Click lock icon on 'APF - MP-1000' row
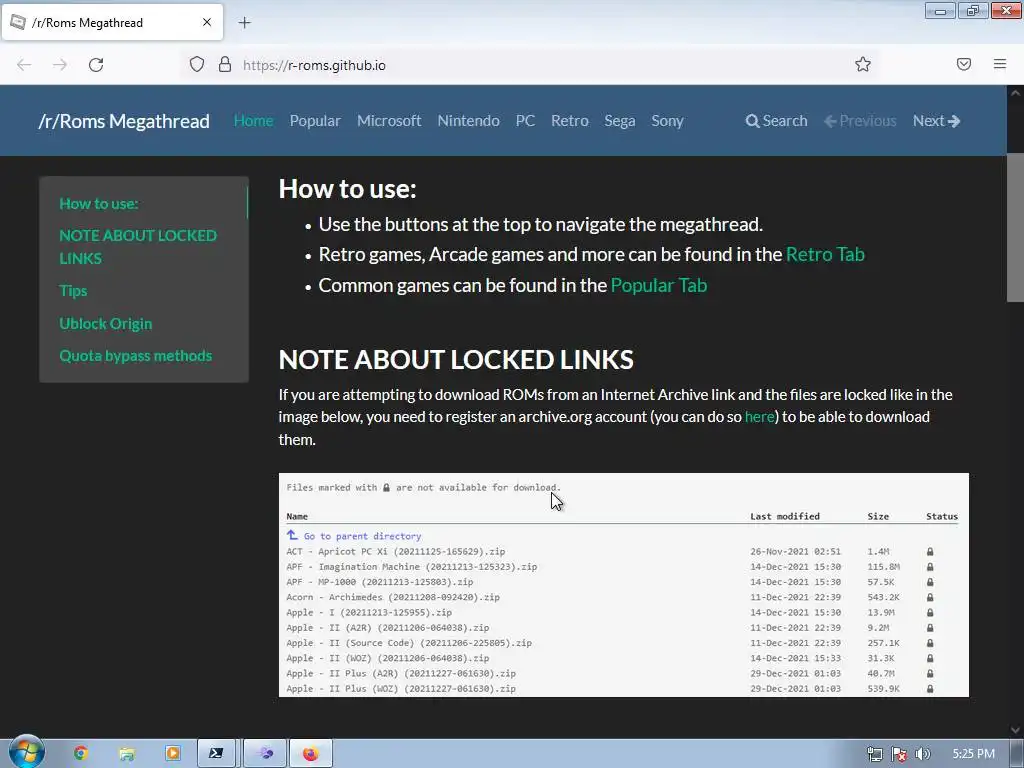 (x=930, y=582)
